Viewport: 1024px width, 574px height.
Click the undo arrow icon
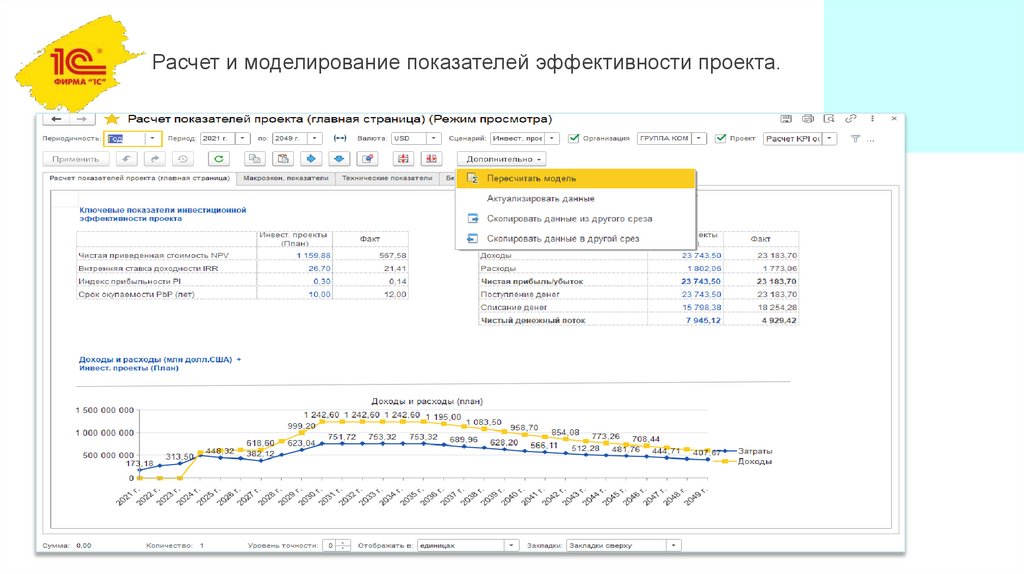tap(126, 159)
